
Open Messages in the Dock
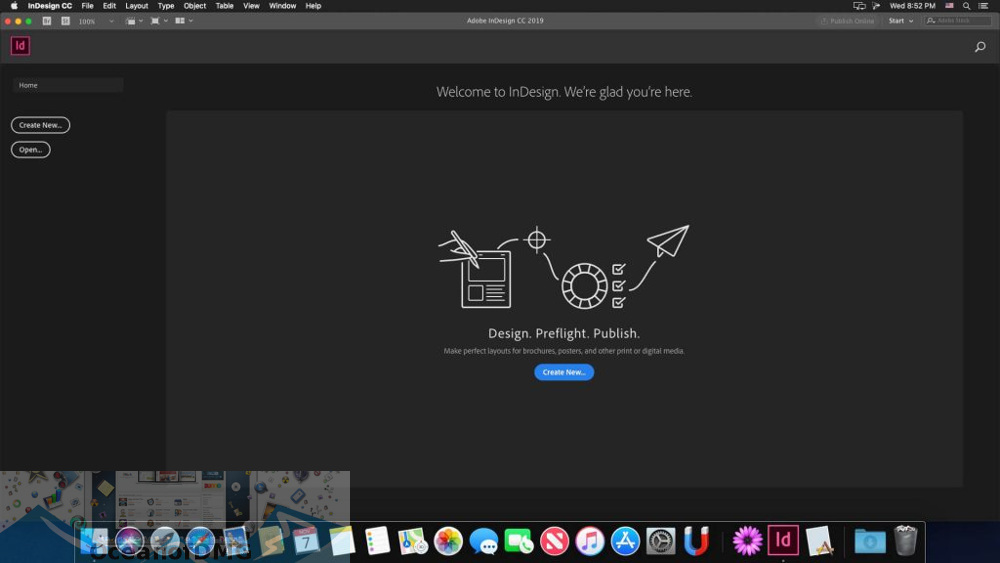pyautogui.click(x=483, y=542)
